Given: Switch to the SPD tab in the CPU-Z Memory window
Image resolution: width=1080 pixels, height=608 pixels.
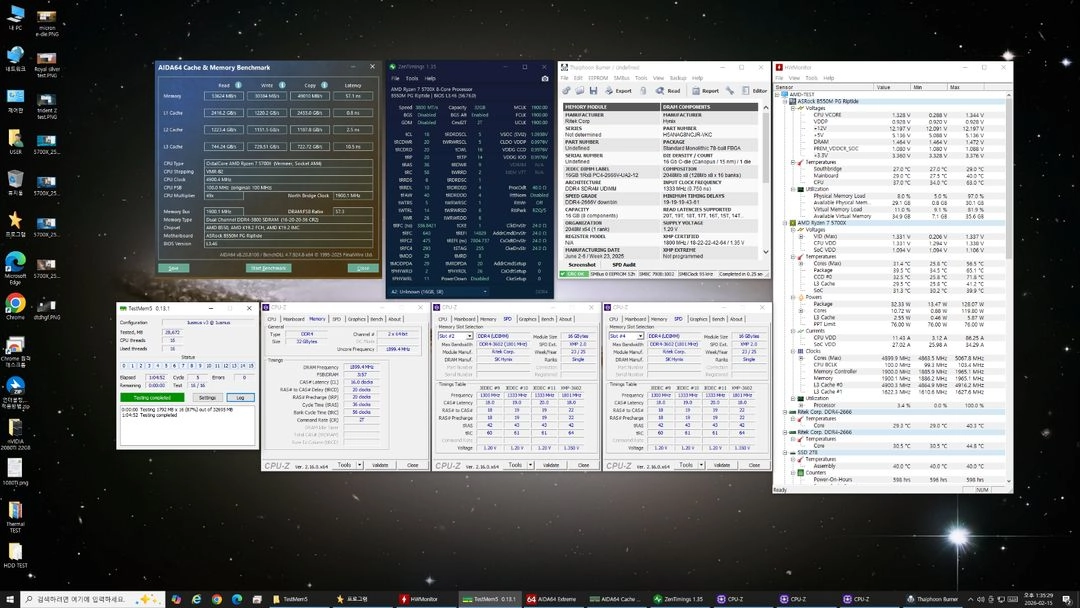Looking at the screenshot, I should pyautogui.click(x=337, y=319).
